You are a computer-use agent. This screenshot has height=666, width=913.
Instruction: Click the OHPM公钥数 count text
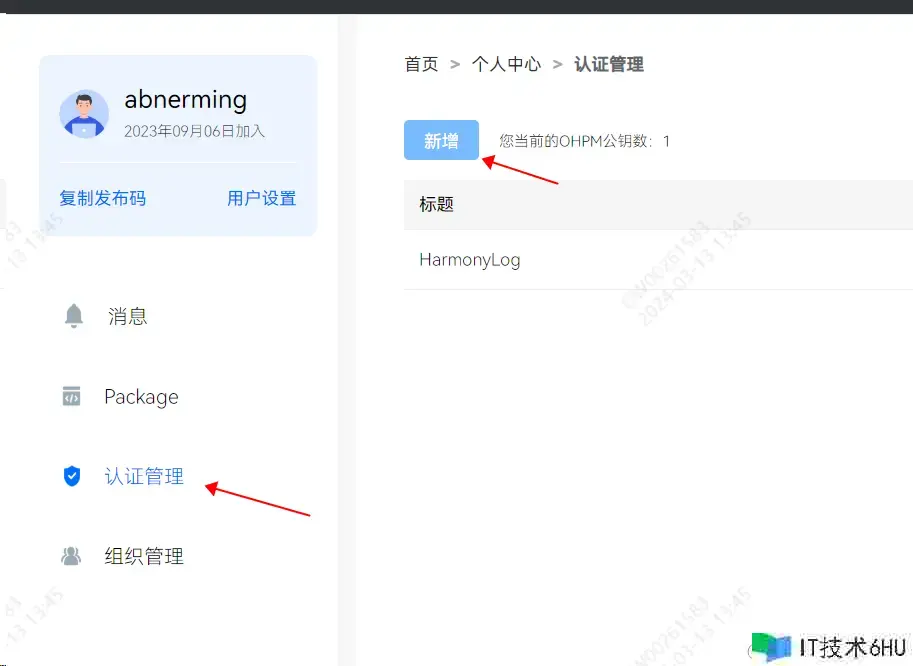click(x=584, y=141)
